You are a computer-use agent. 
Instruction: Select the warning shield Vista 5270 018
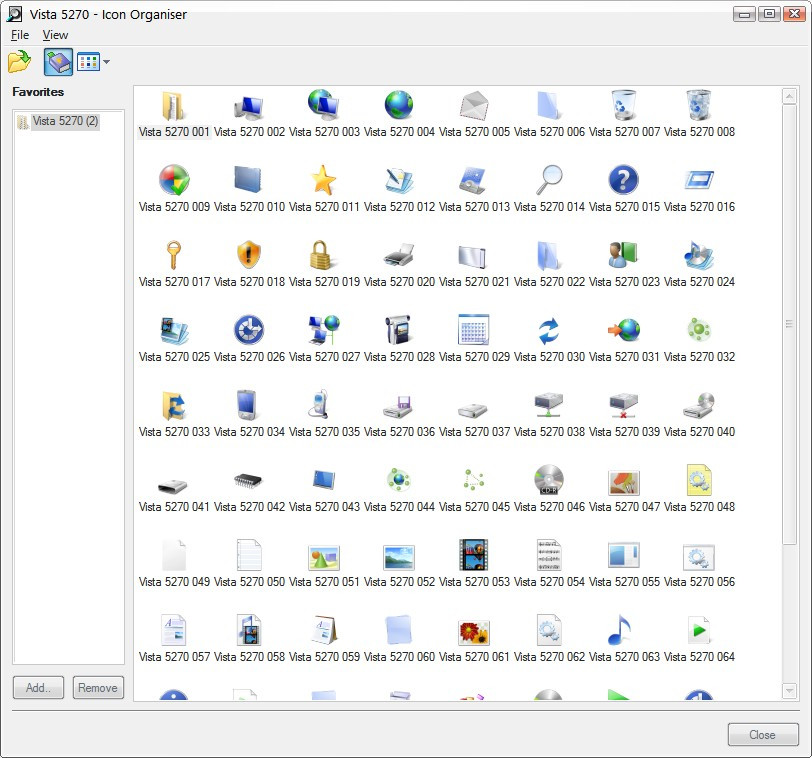249,255
